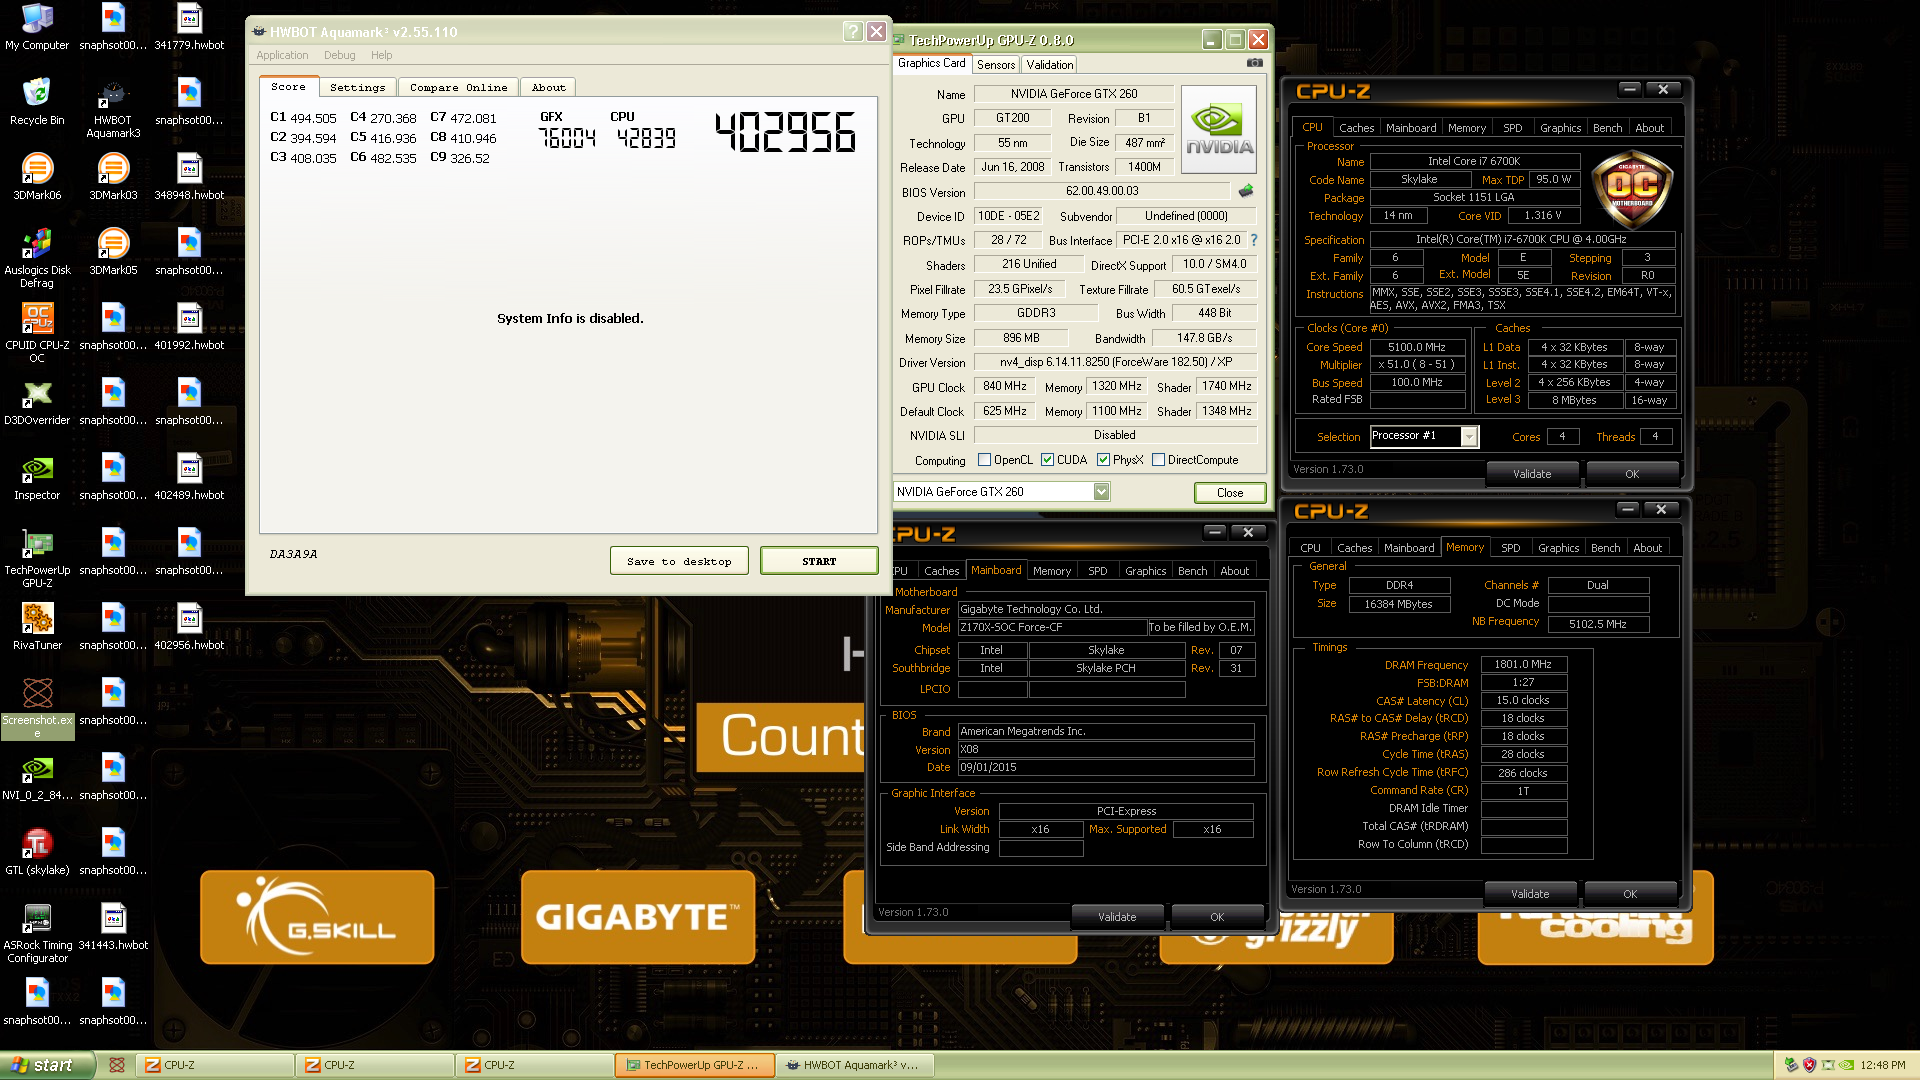Image resolution: width=1920 pixels, height=1080 pixels.
Task: Enable the OpenCL checkbox in GPU-Z
Action: tap(984, 460)
